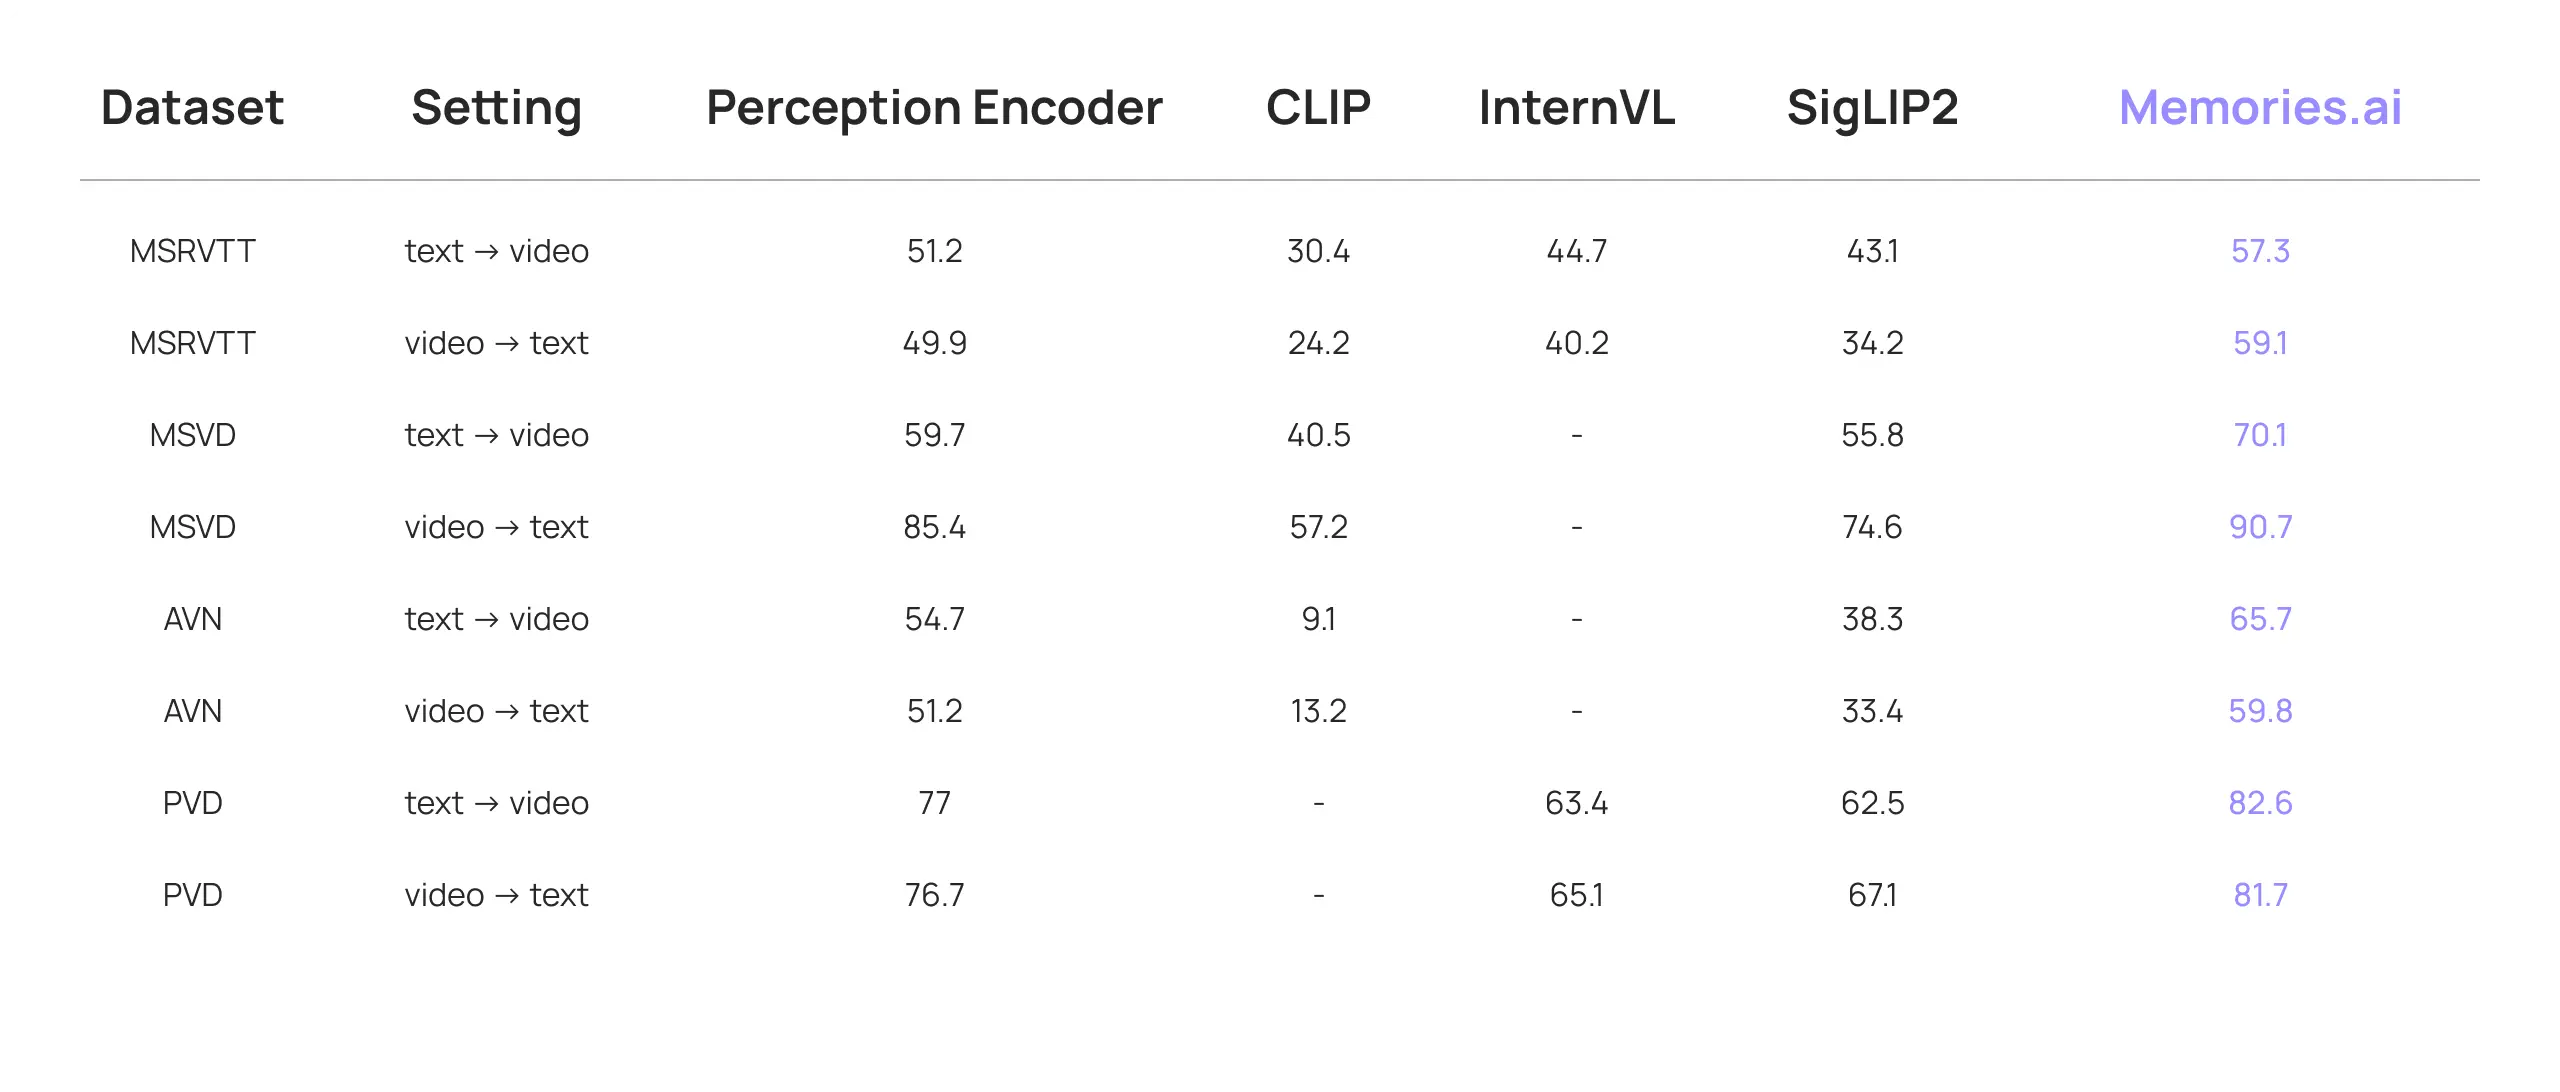Click the CLIP score 9.1
Image resolution: width=2560 pixels, height=1092 pixels.
click(1318, 619)
